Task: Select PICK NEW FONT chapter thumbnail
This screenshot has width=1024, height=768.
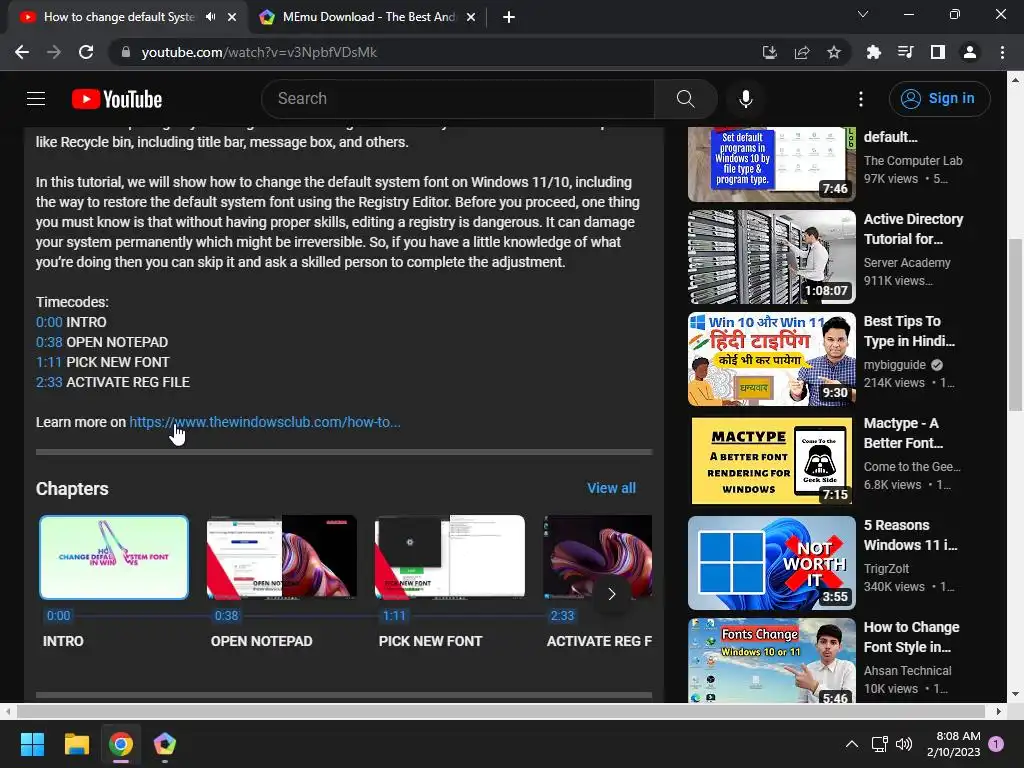Action: (x=450, y=557)
